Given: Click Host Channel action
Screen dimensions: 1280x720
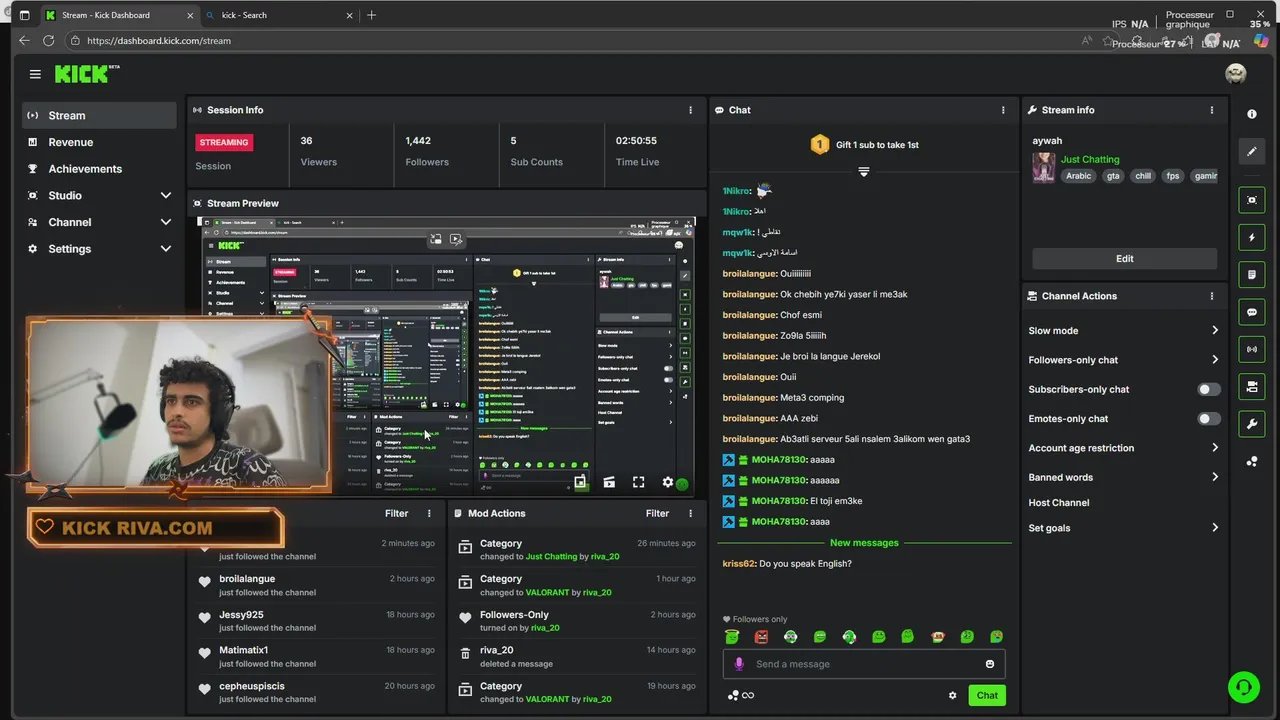Looking at the screenshot, I should (1058, 503).
